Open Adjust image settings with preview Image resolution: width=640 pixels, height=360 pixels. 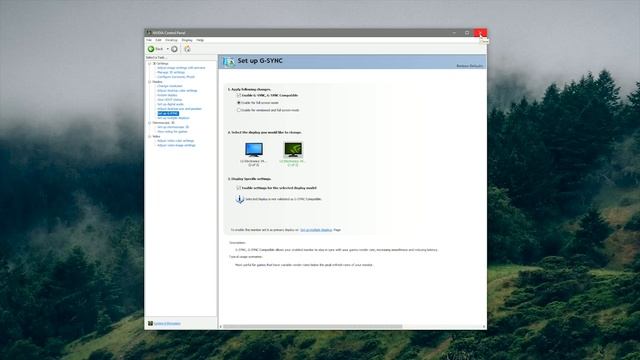pyautogui.click(x=181, y=68)
